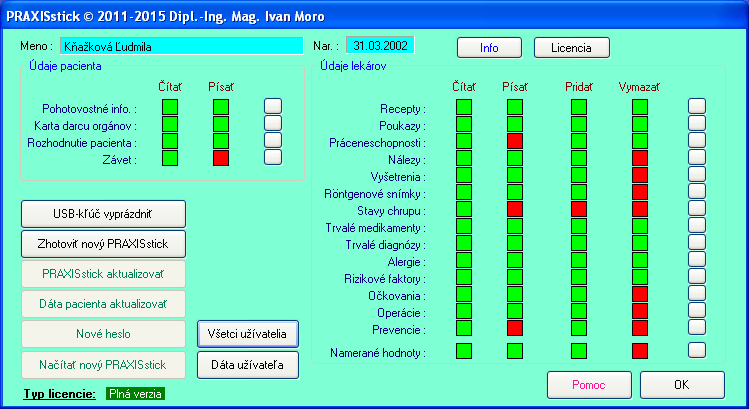The width and height of the screenshot is (749, 409).
Task: Toggle Čítať permission for Recepty
Action: pos(464,107)
